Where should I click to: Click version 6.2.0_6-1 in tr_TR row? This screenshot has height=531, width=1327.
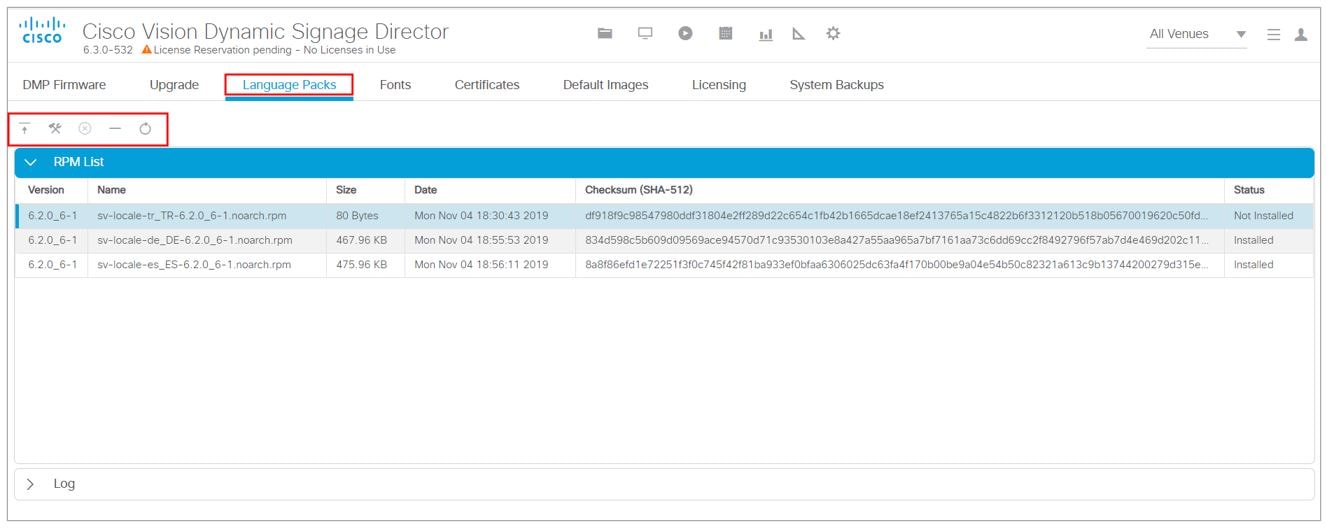point(52,216)
